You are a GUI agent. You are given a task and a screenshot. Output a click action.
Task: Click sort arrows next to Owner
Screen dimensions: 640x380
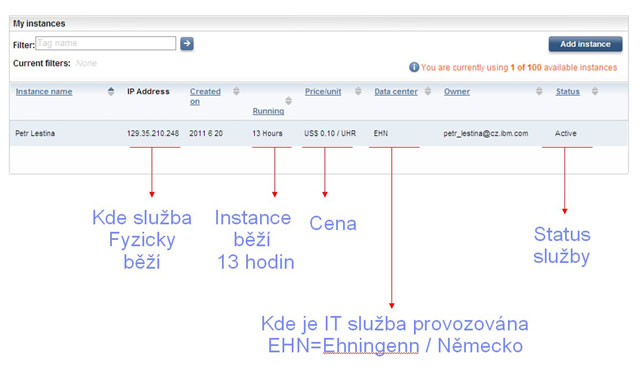click(539, 91)
